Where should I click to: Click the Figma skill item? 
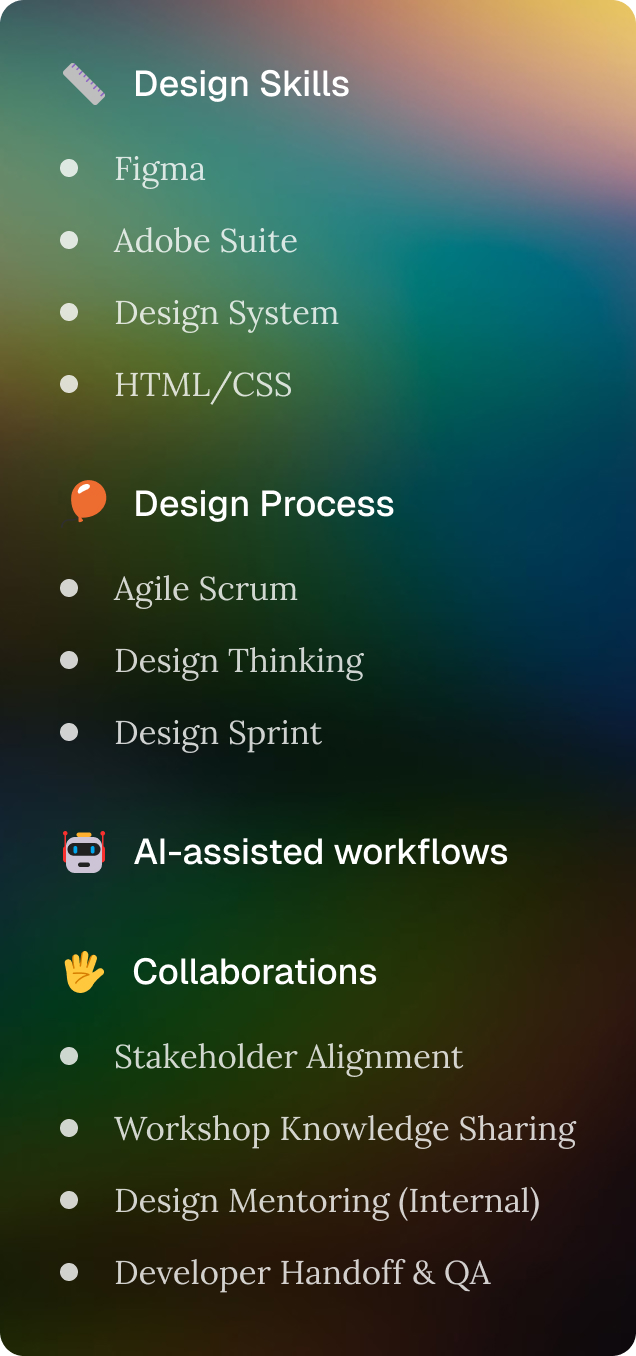[160, 169]
